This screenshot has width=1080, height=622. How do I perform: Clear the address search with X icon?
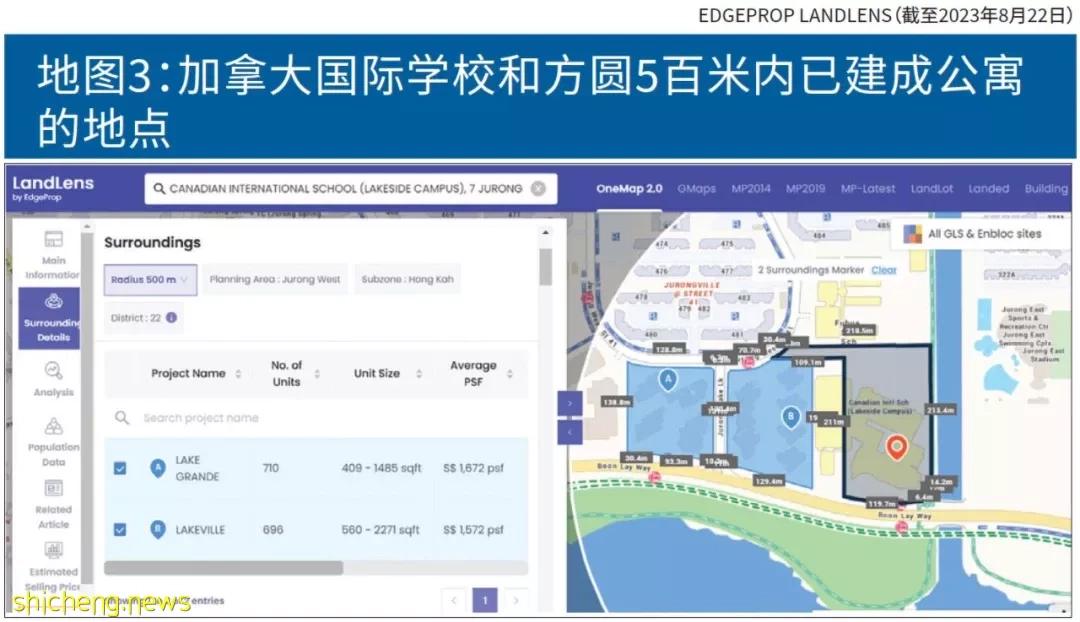pos(539,189)
